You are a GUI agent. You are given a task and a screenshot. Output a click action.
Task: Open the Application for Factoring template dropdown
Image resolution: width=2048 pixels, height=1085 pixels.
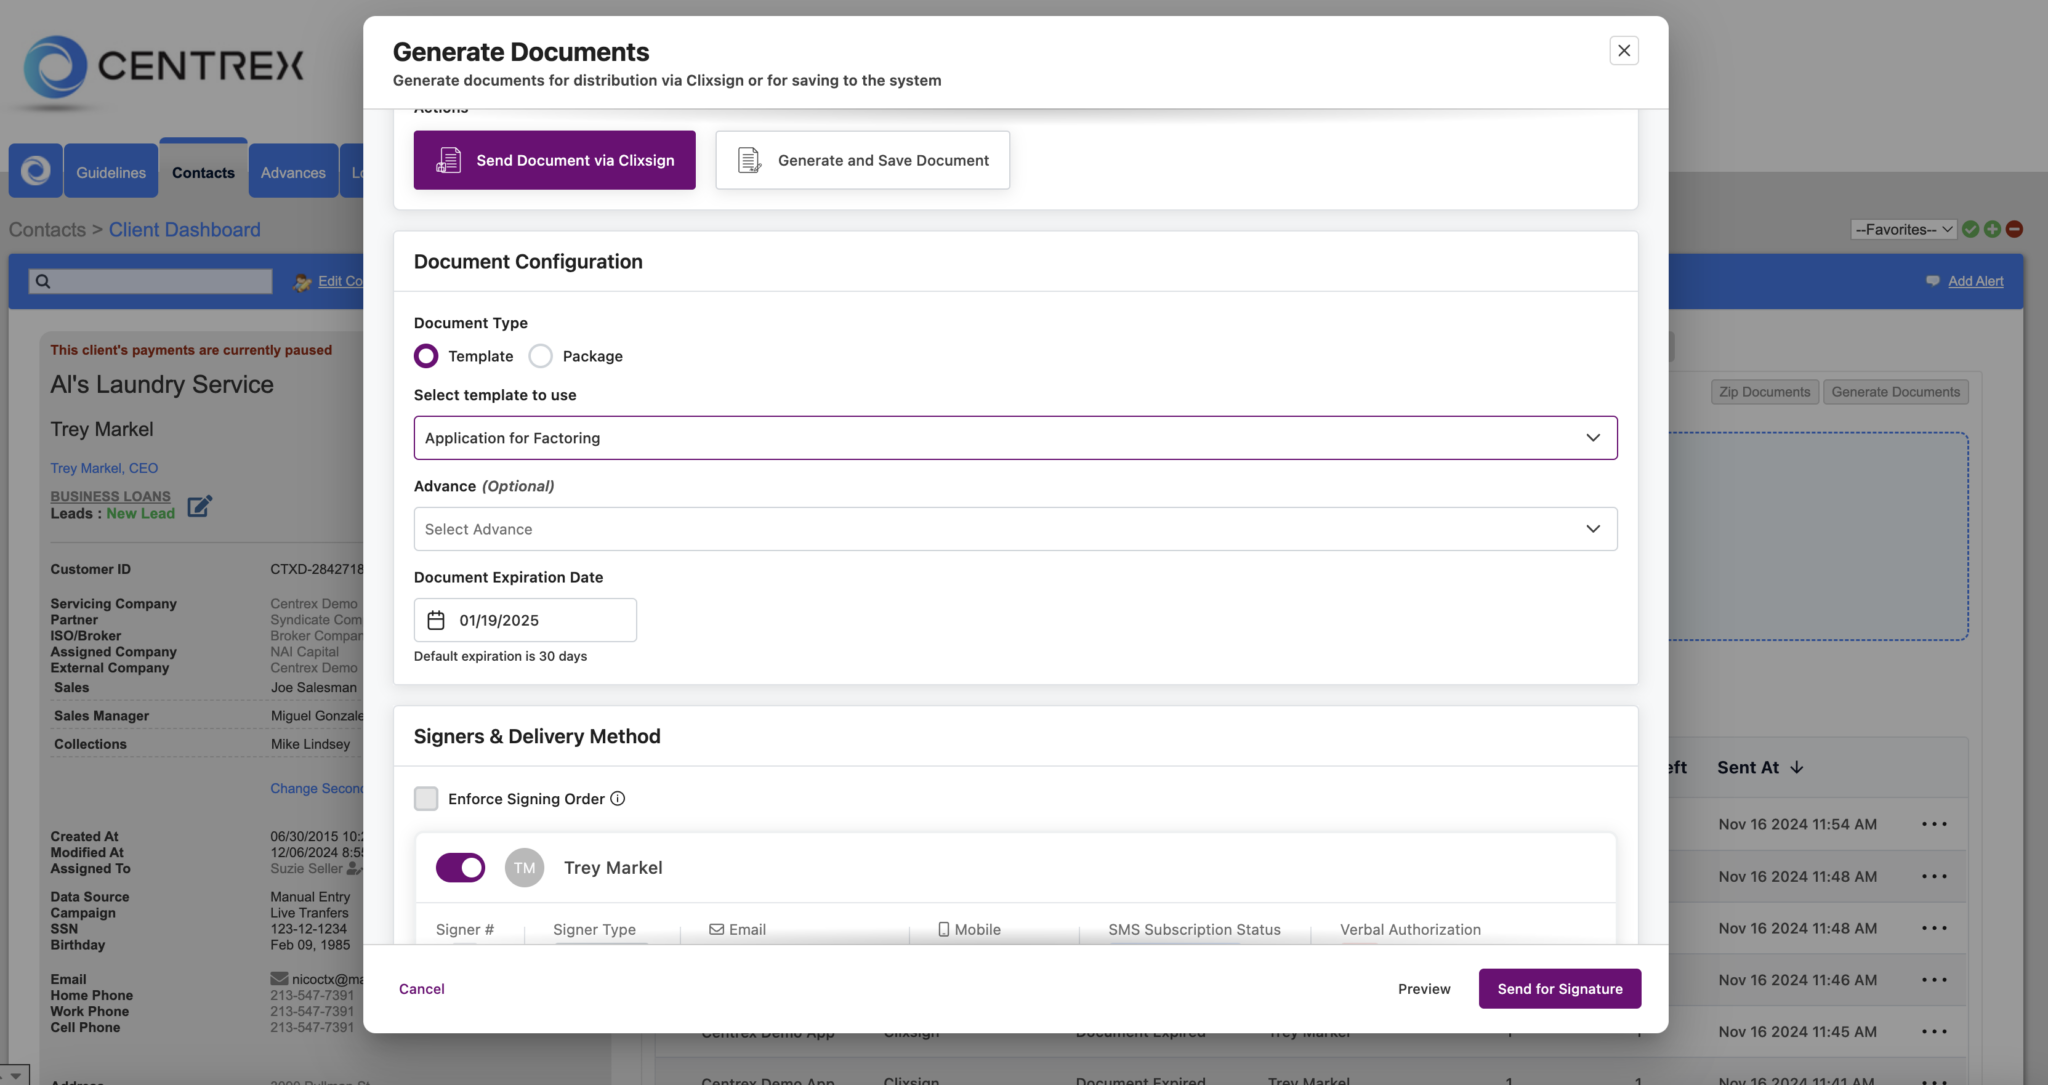click(x=1015, y=438)
